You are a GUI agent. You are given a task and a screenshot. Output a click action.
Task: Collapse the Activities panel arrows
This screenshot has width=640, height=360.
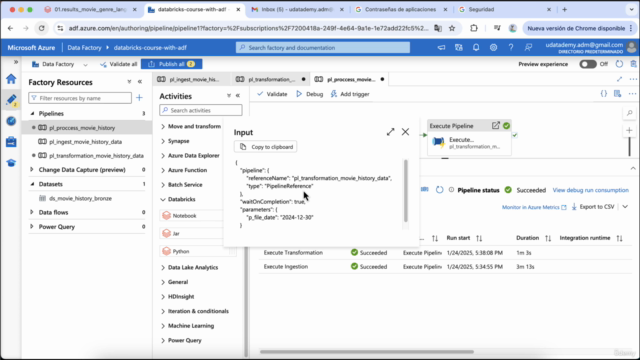click(x=238, y=96)
